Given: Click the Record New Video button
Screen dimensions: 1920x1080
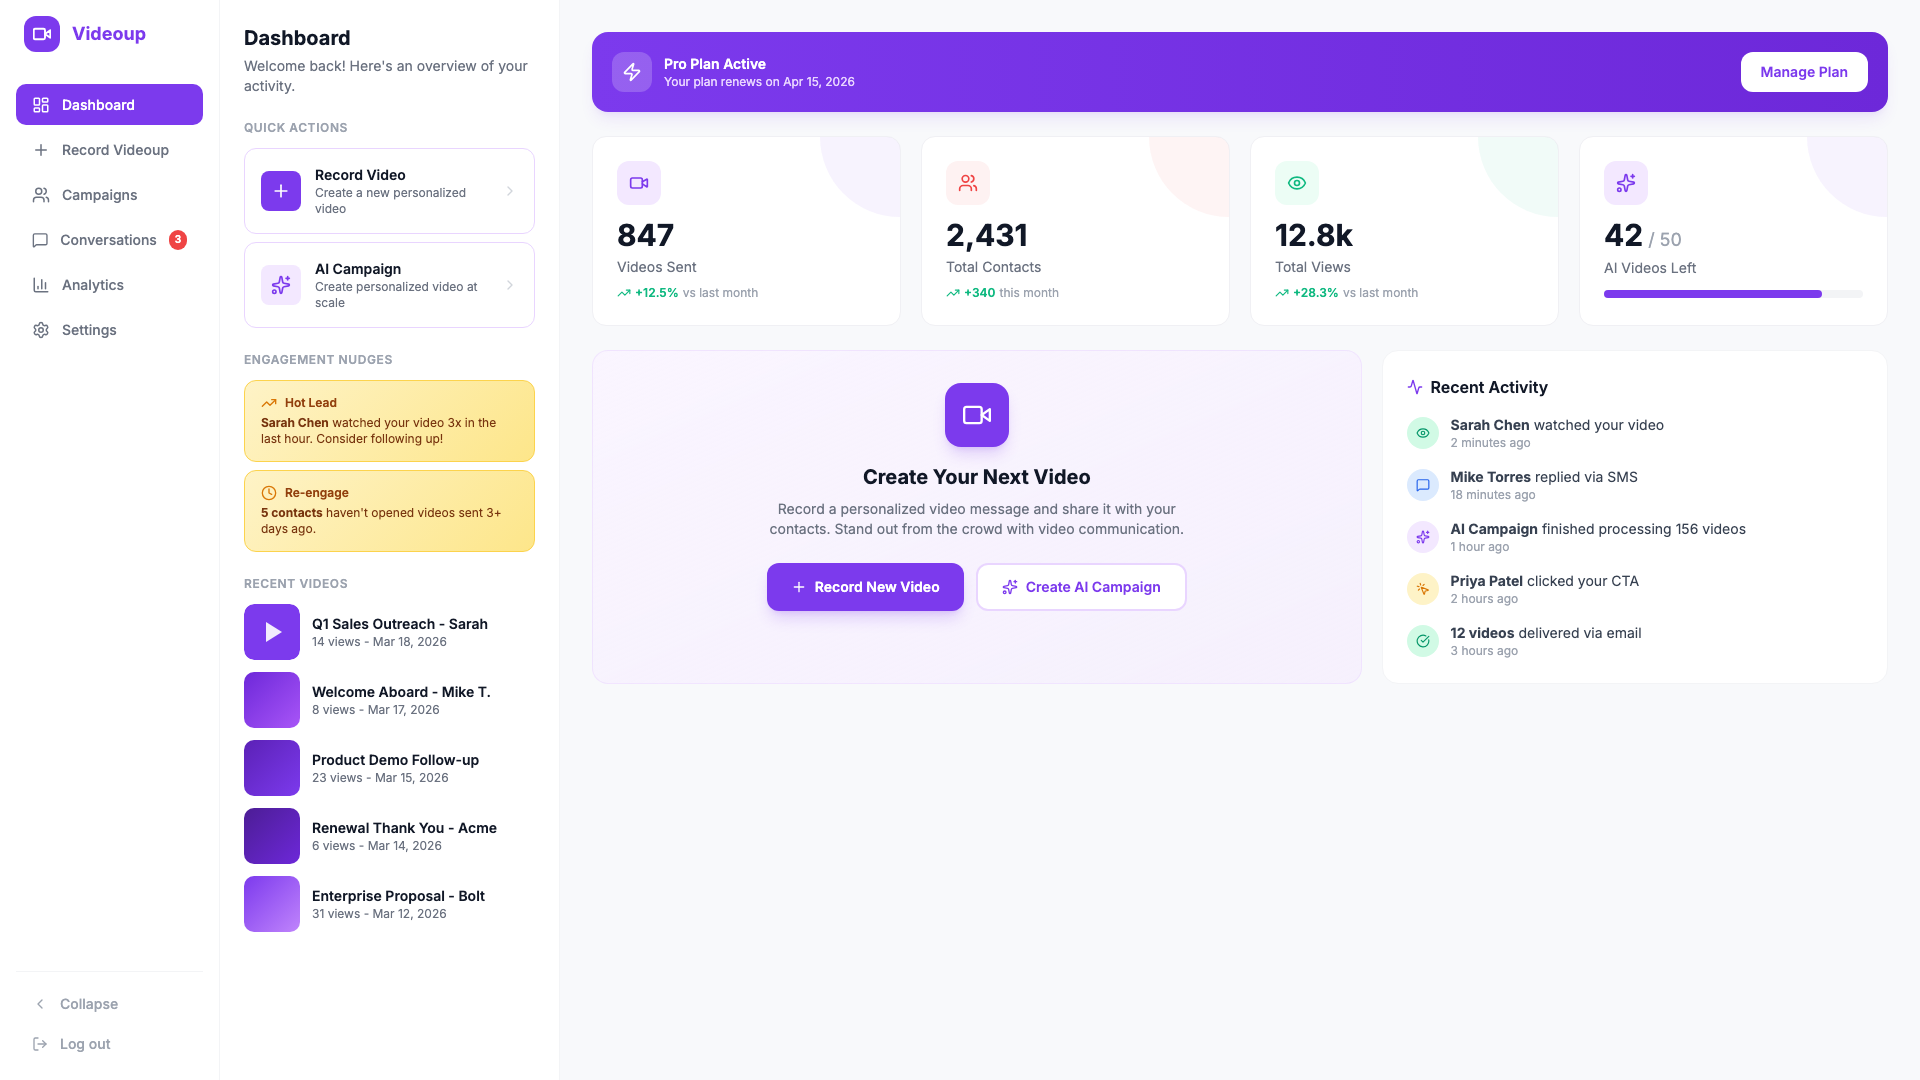Looking at the screenshot, I should coord(865,587).
